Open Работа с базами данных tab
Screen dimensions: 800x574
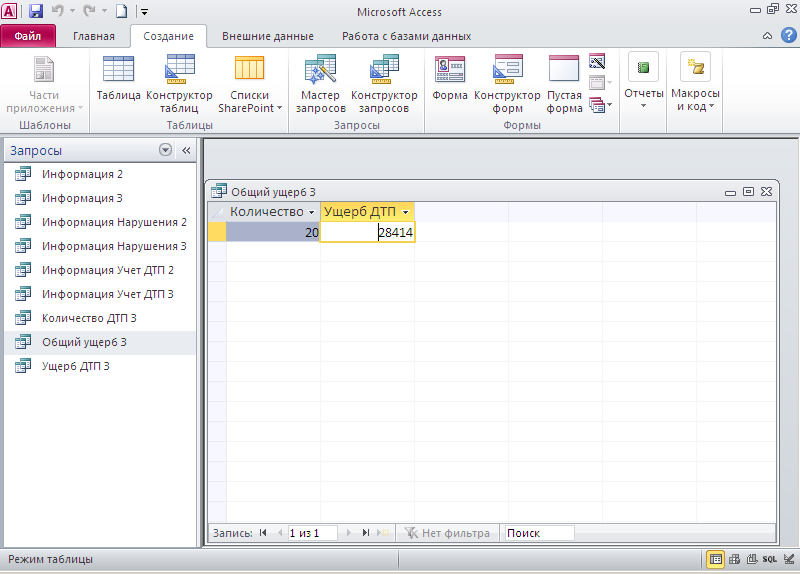(x=407, y=36)
